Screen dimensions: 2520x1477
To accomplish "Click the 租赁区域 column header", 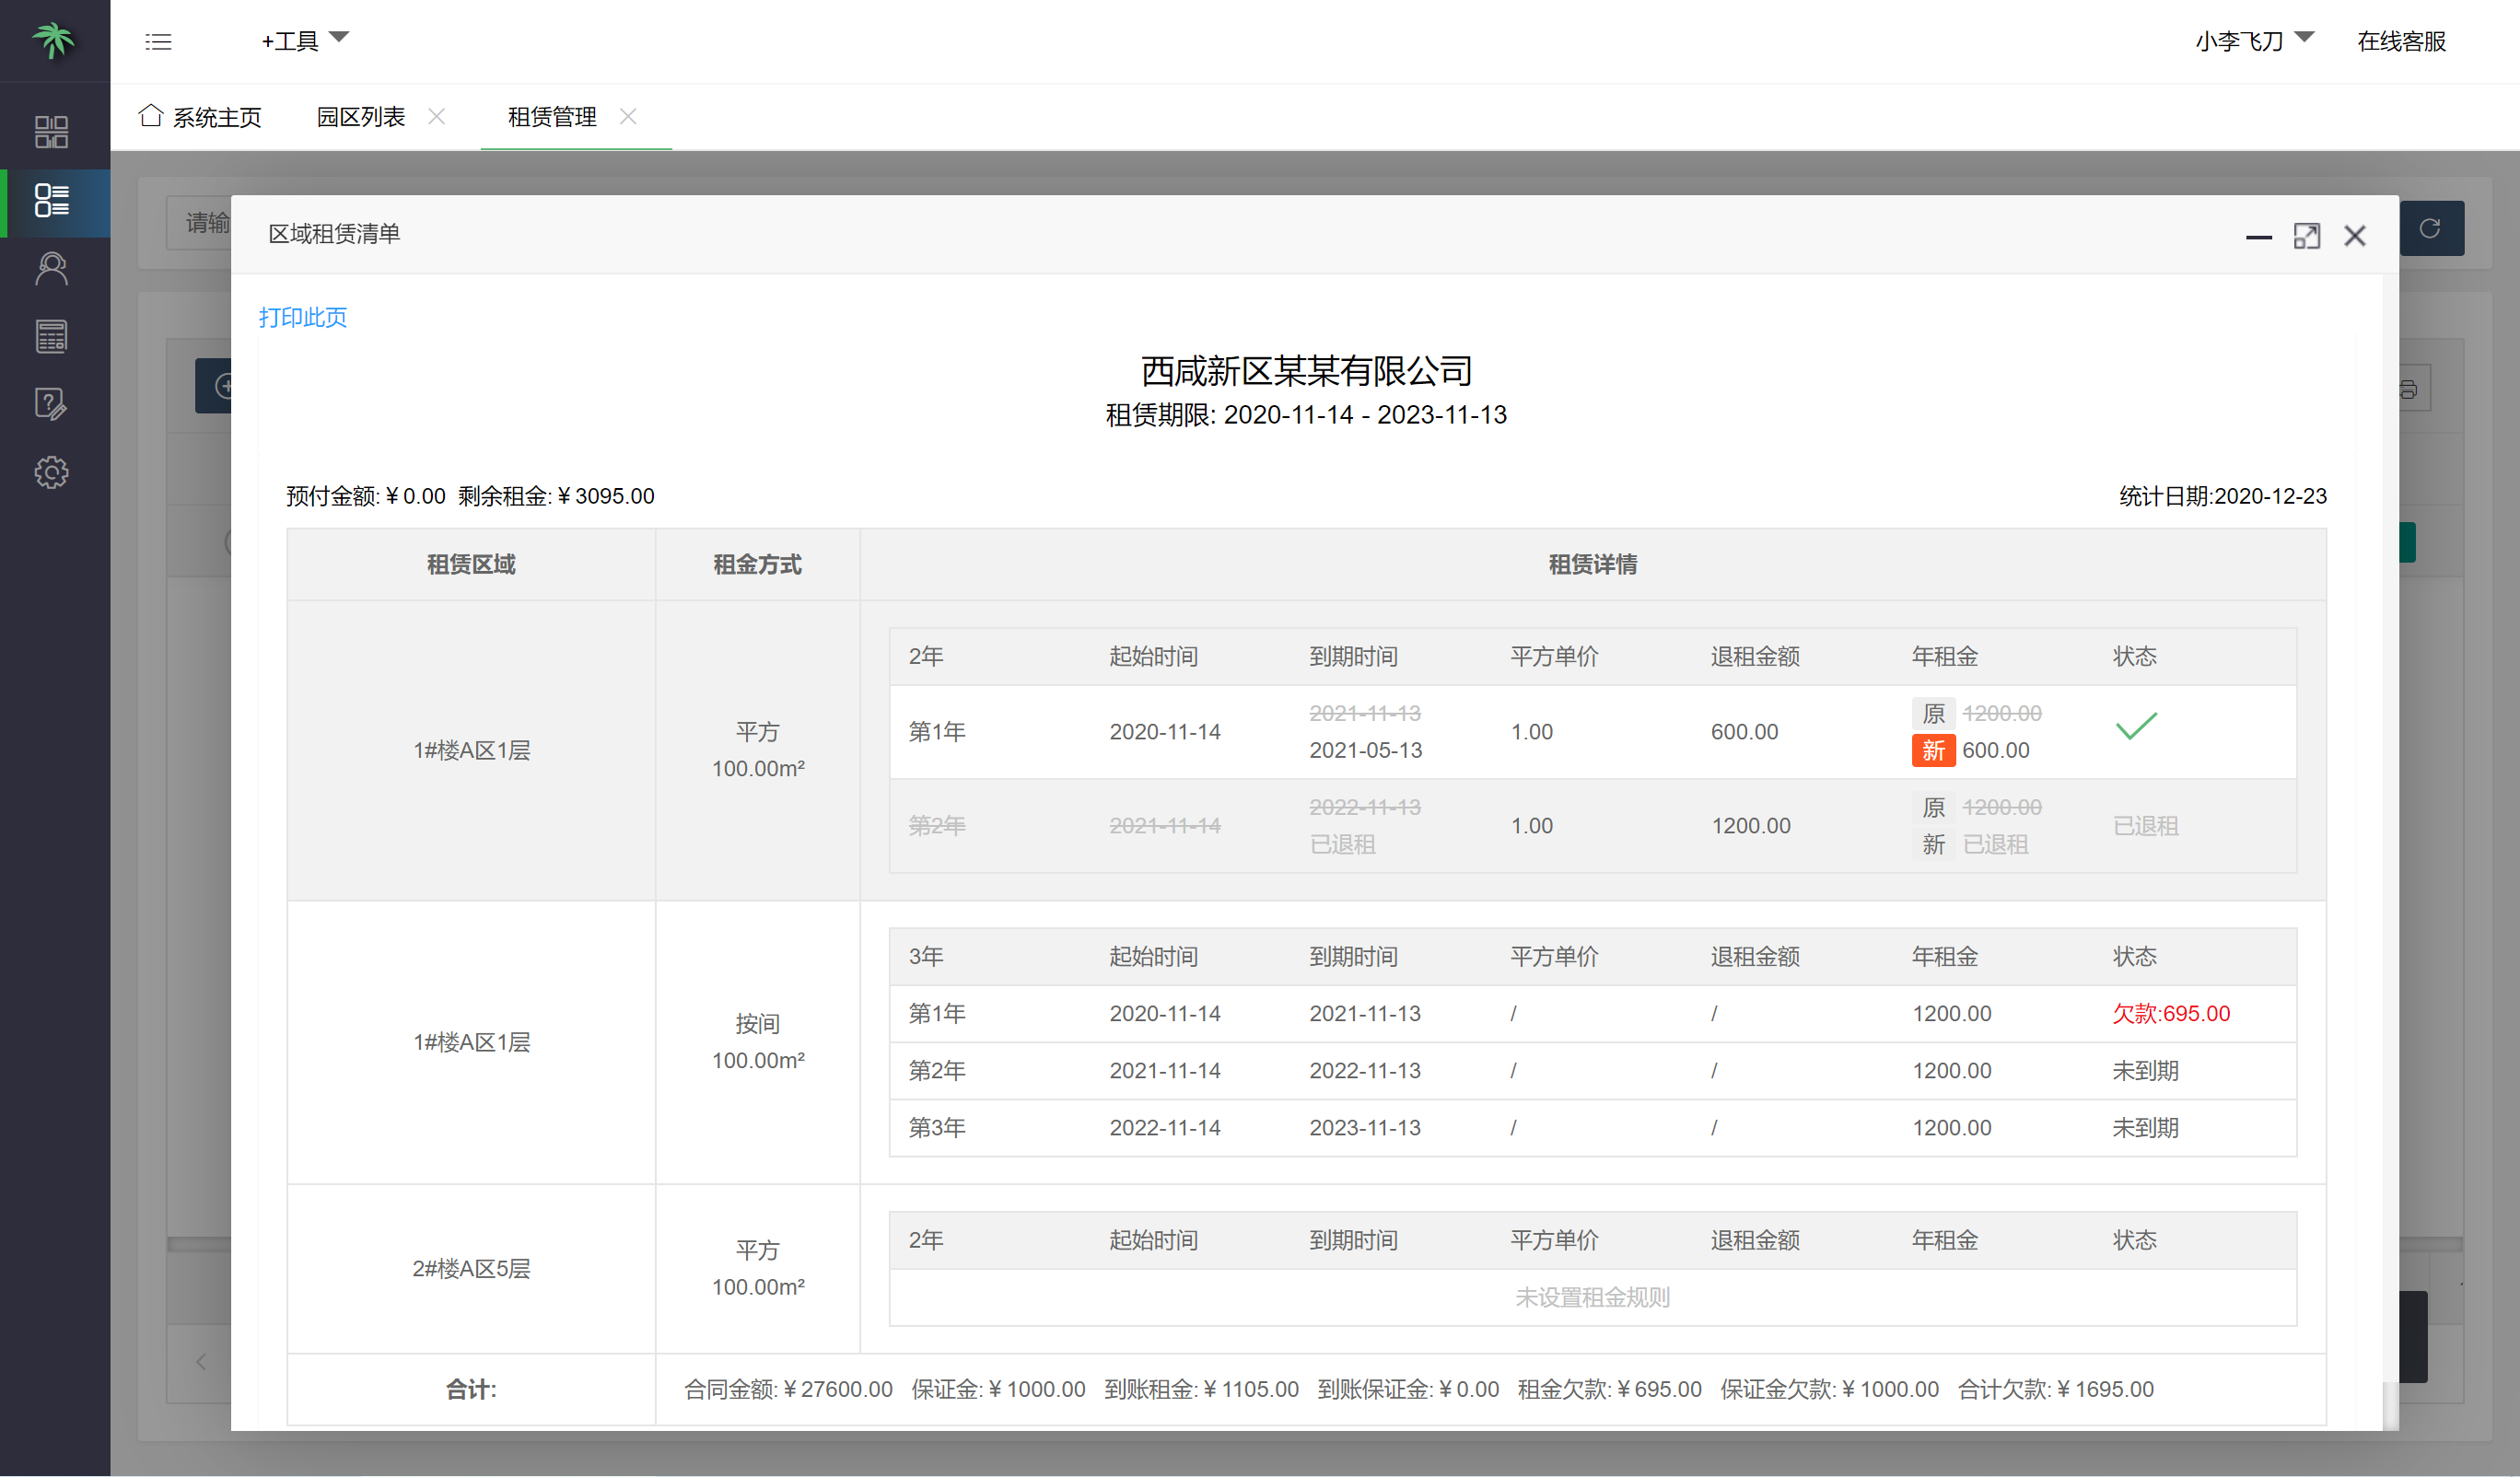I will [x=471, y=564].
